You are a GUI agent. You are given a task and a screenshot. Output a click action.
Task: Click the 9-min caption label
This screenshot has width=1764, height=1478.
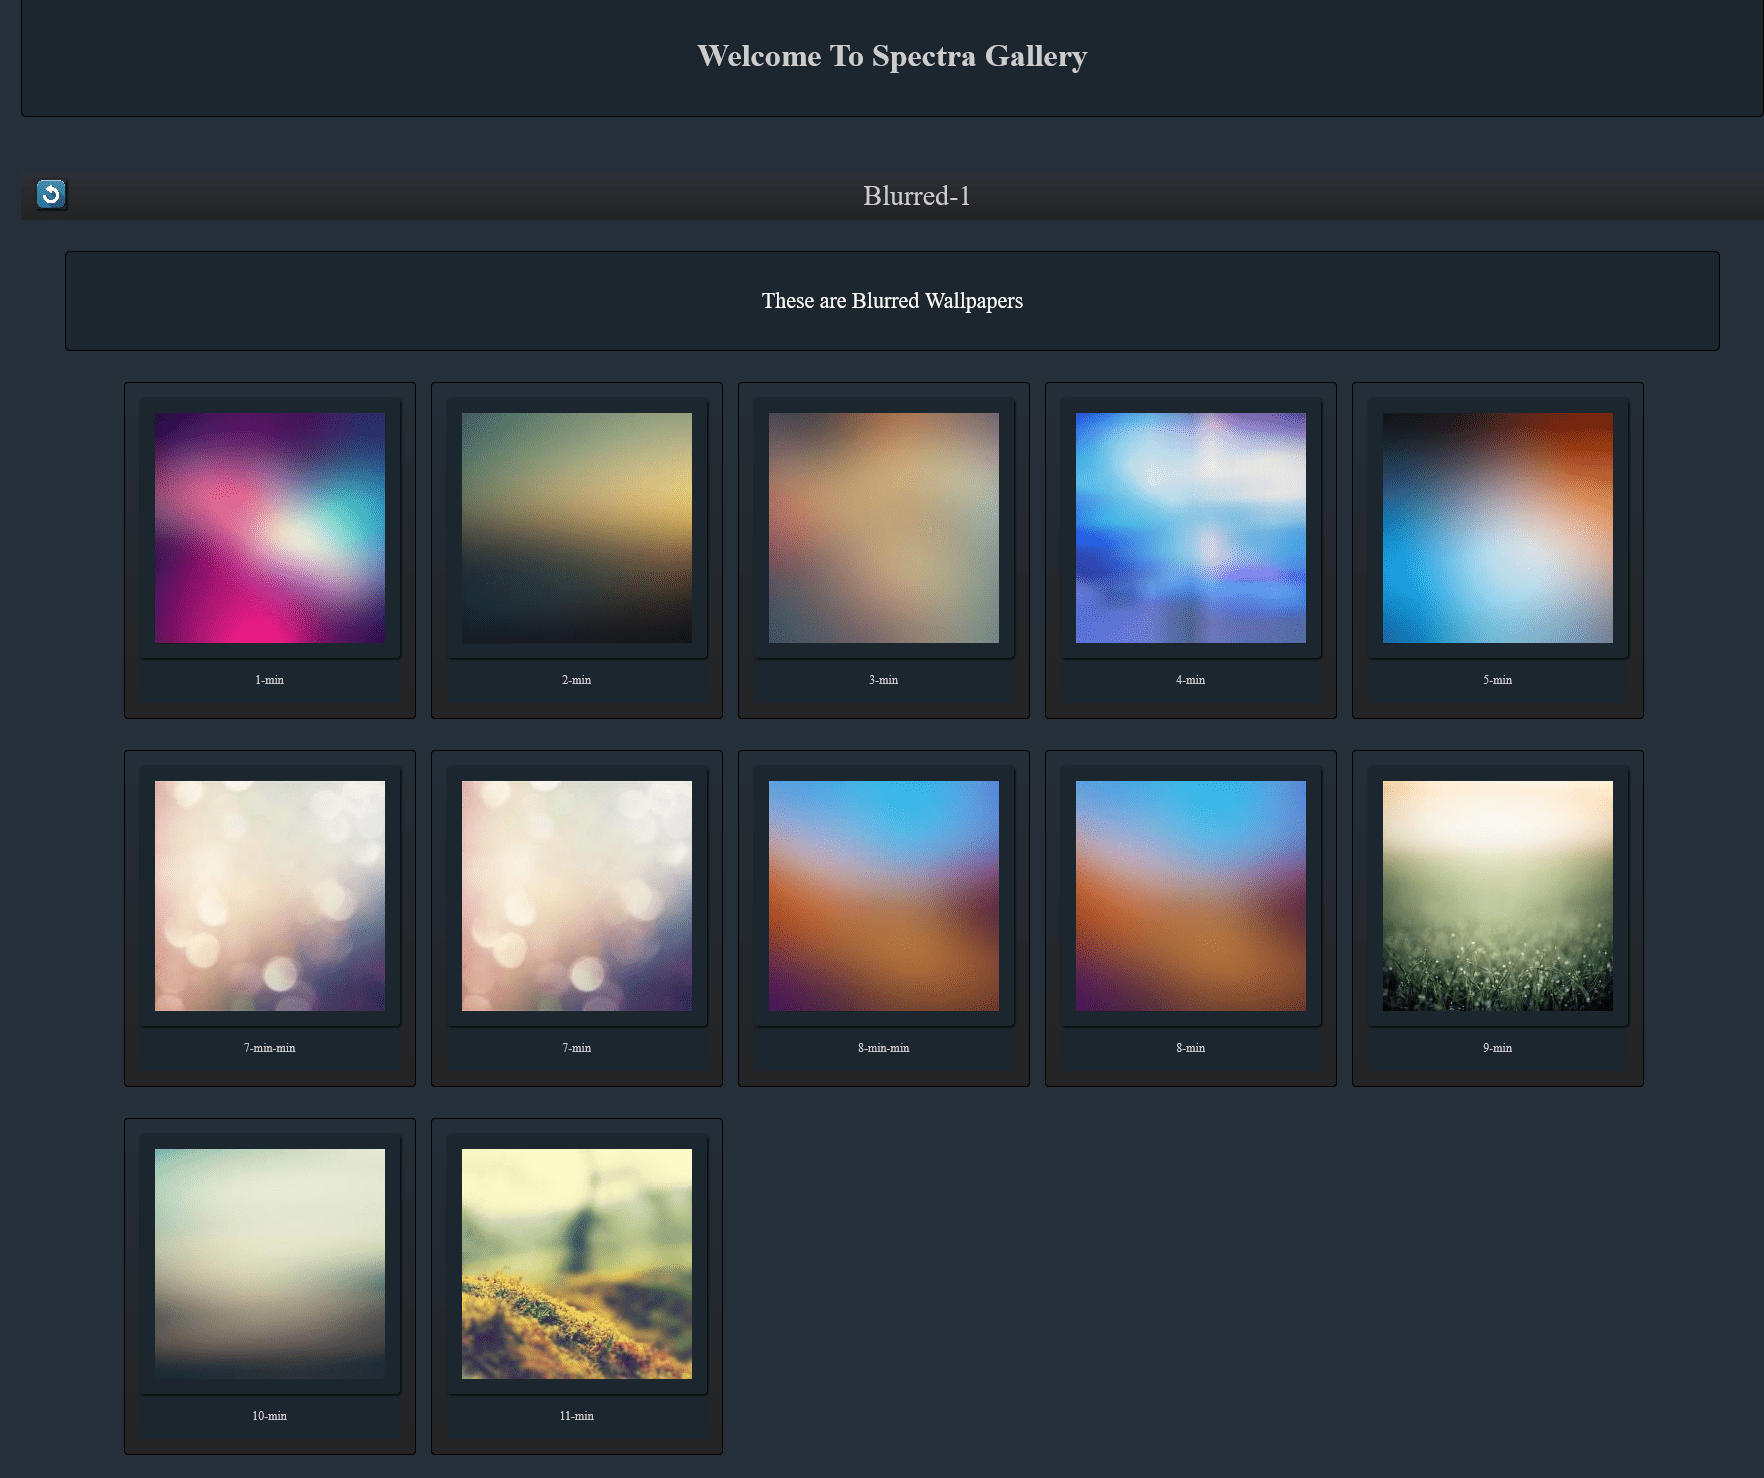[1498, 1048]
